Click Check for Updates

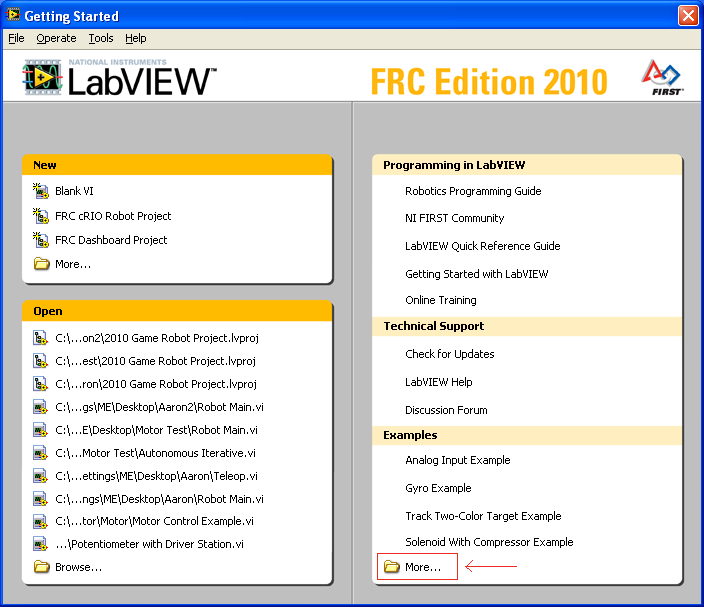pyautogui.click(x=449, y=354)
